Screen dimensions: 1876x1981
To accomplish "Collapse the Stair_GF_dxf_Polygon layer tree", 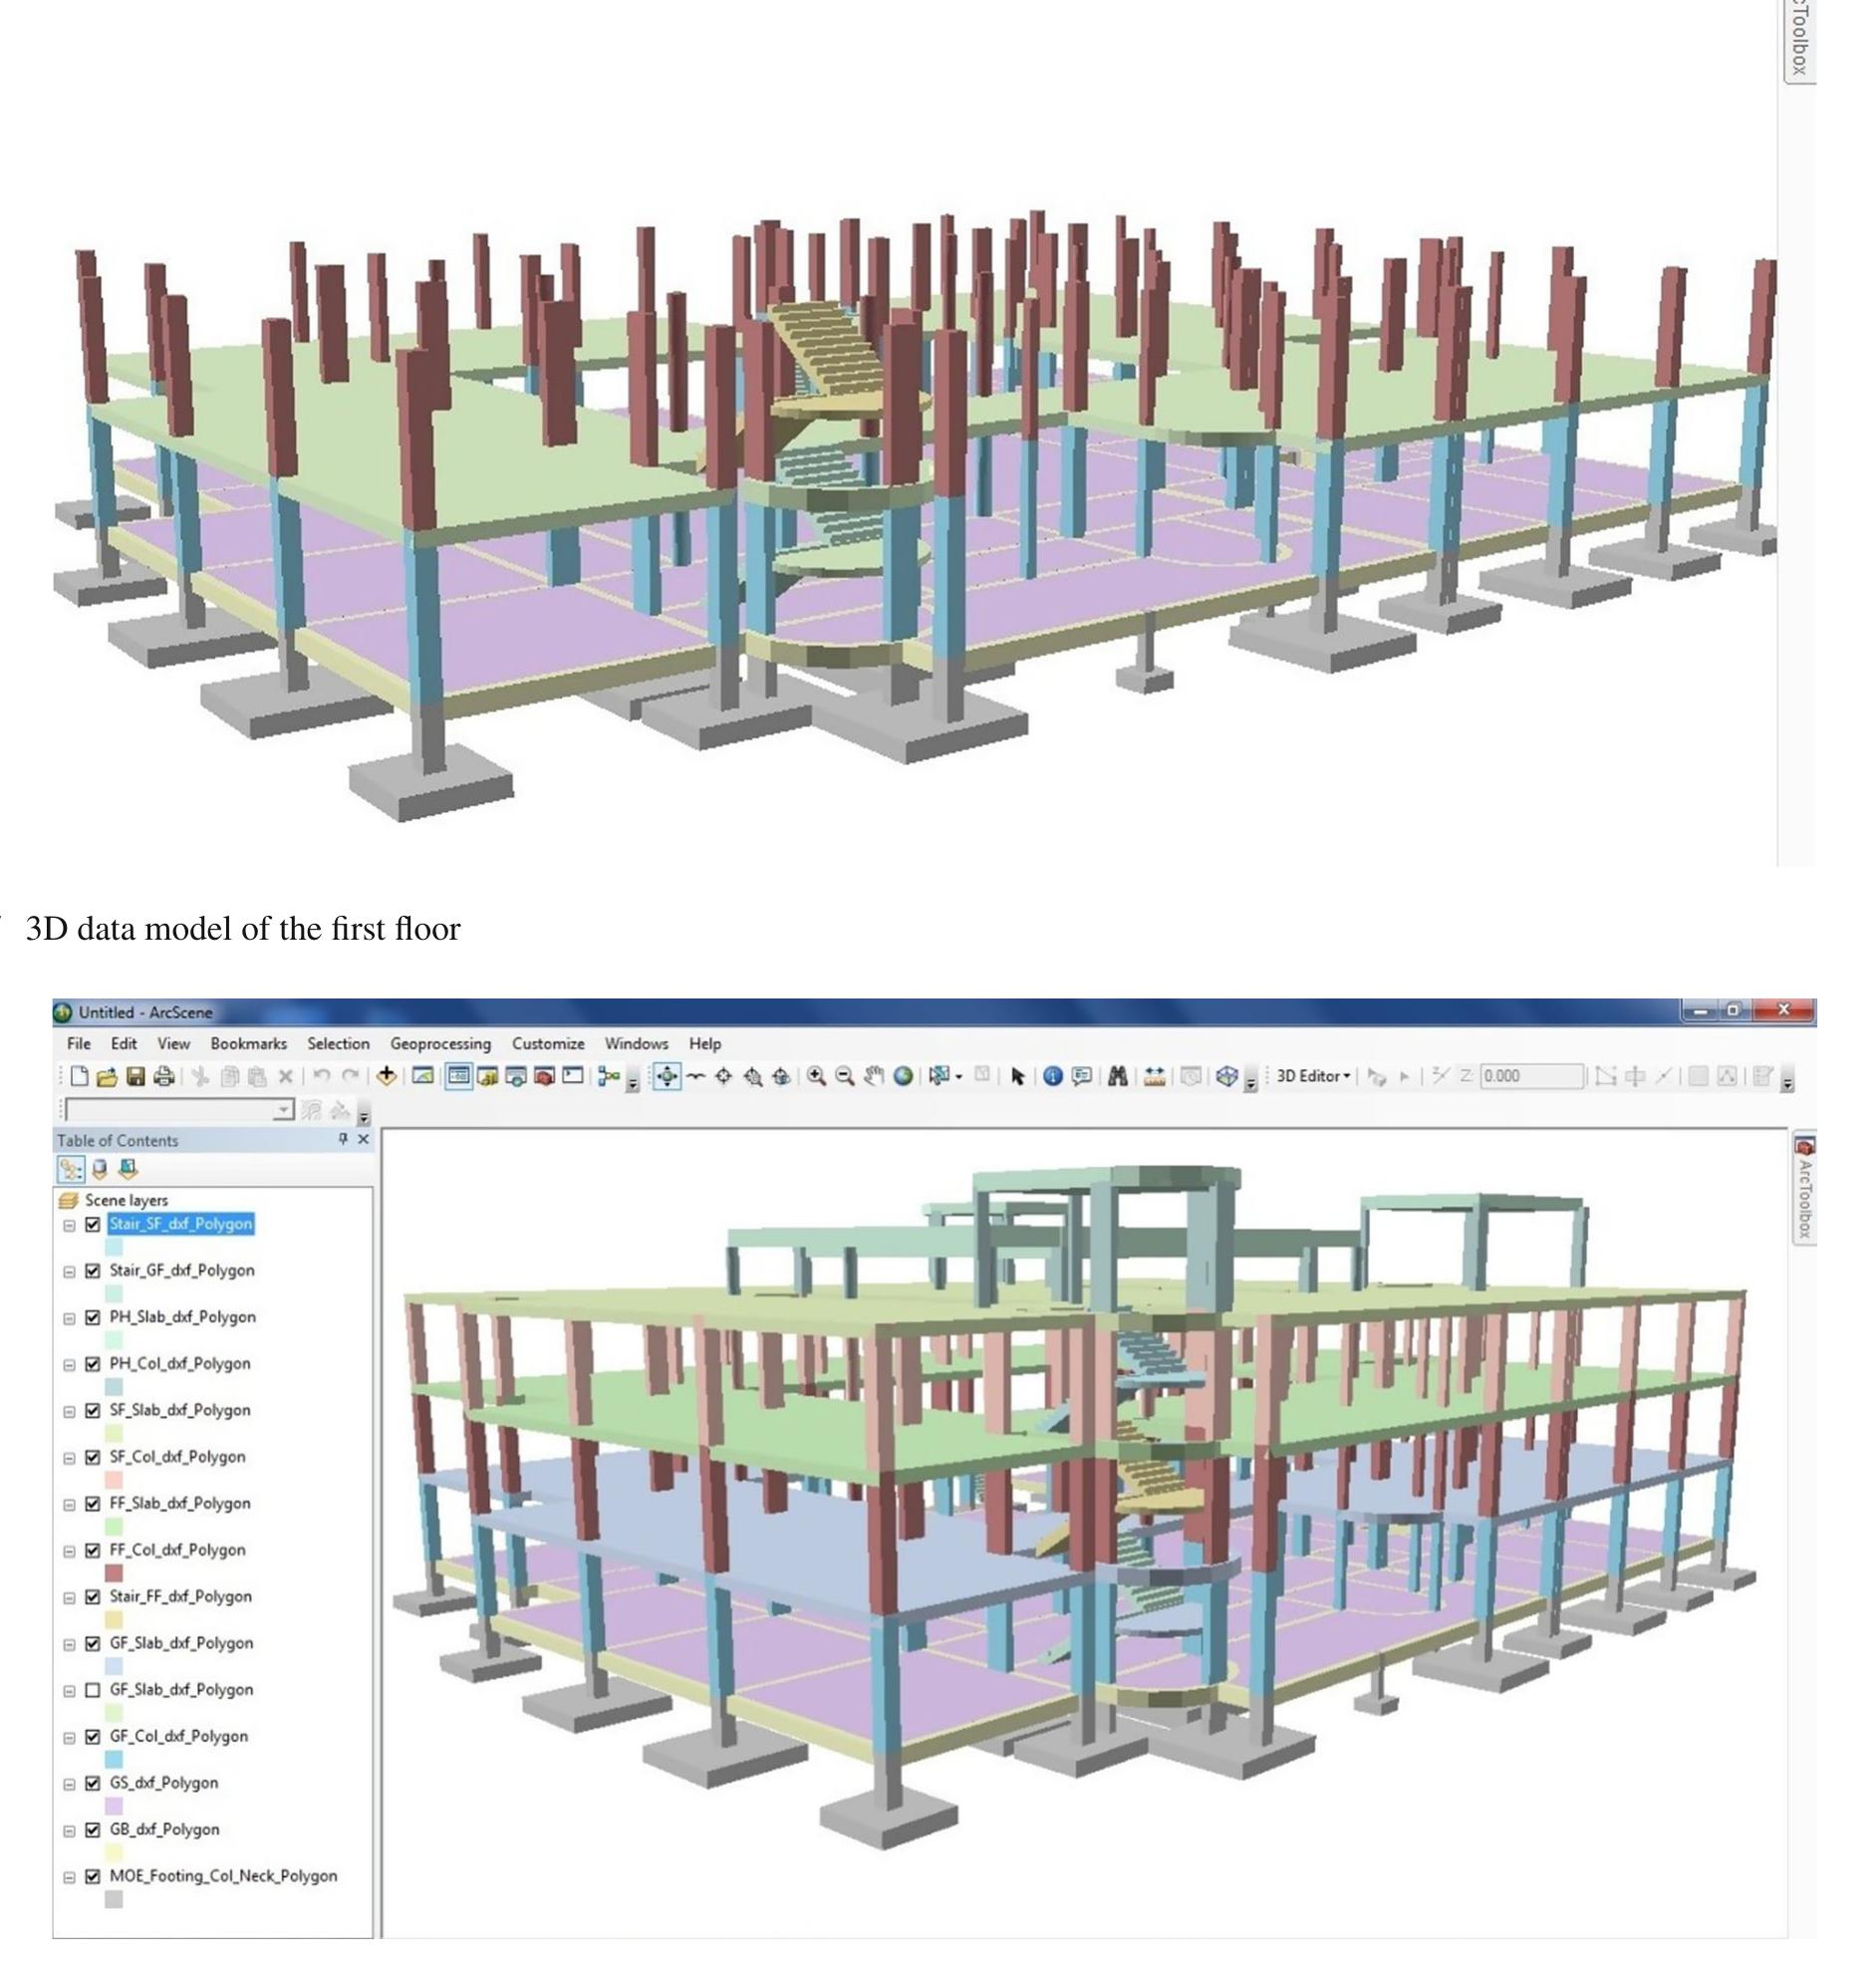I will (x=69, y=1271).
